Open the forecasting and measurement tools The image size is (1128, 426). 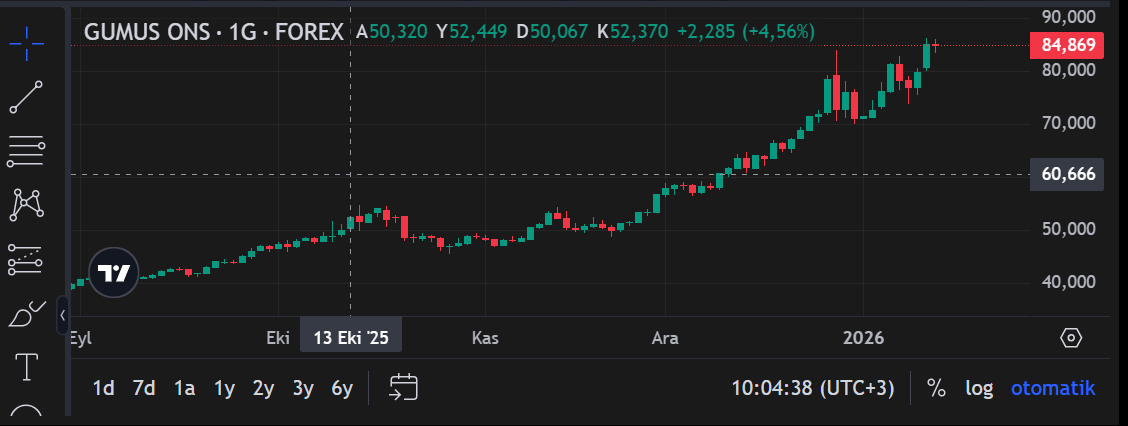[x=26, y=259]
